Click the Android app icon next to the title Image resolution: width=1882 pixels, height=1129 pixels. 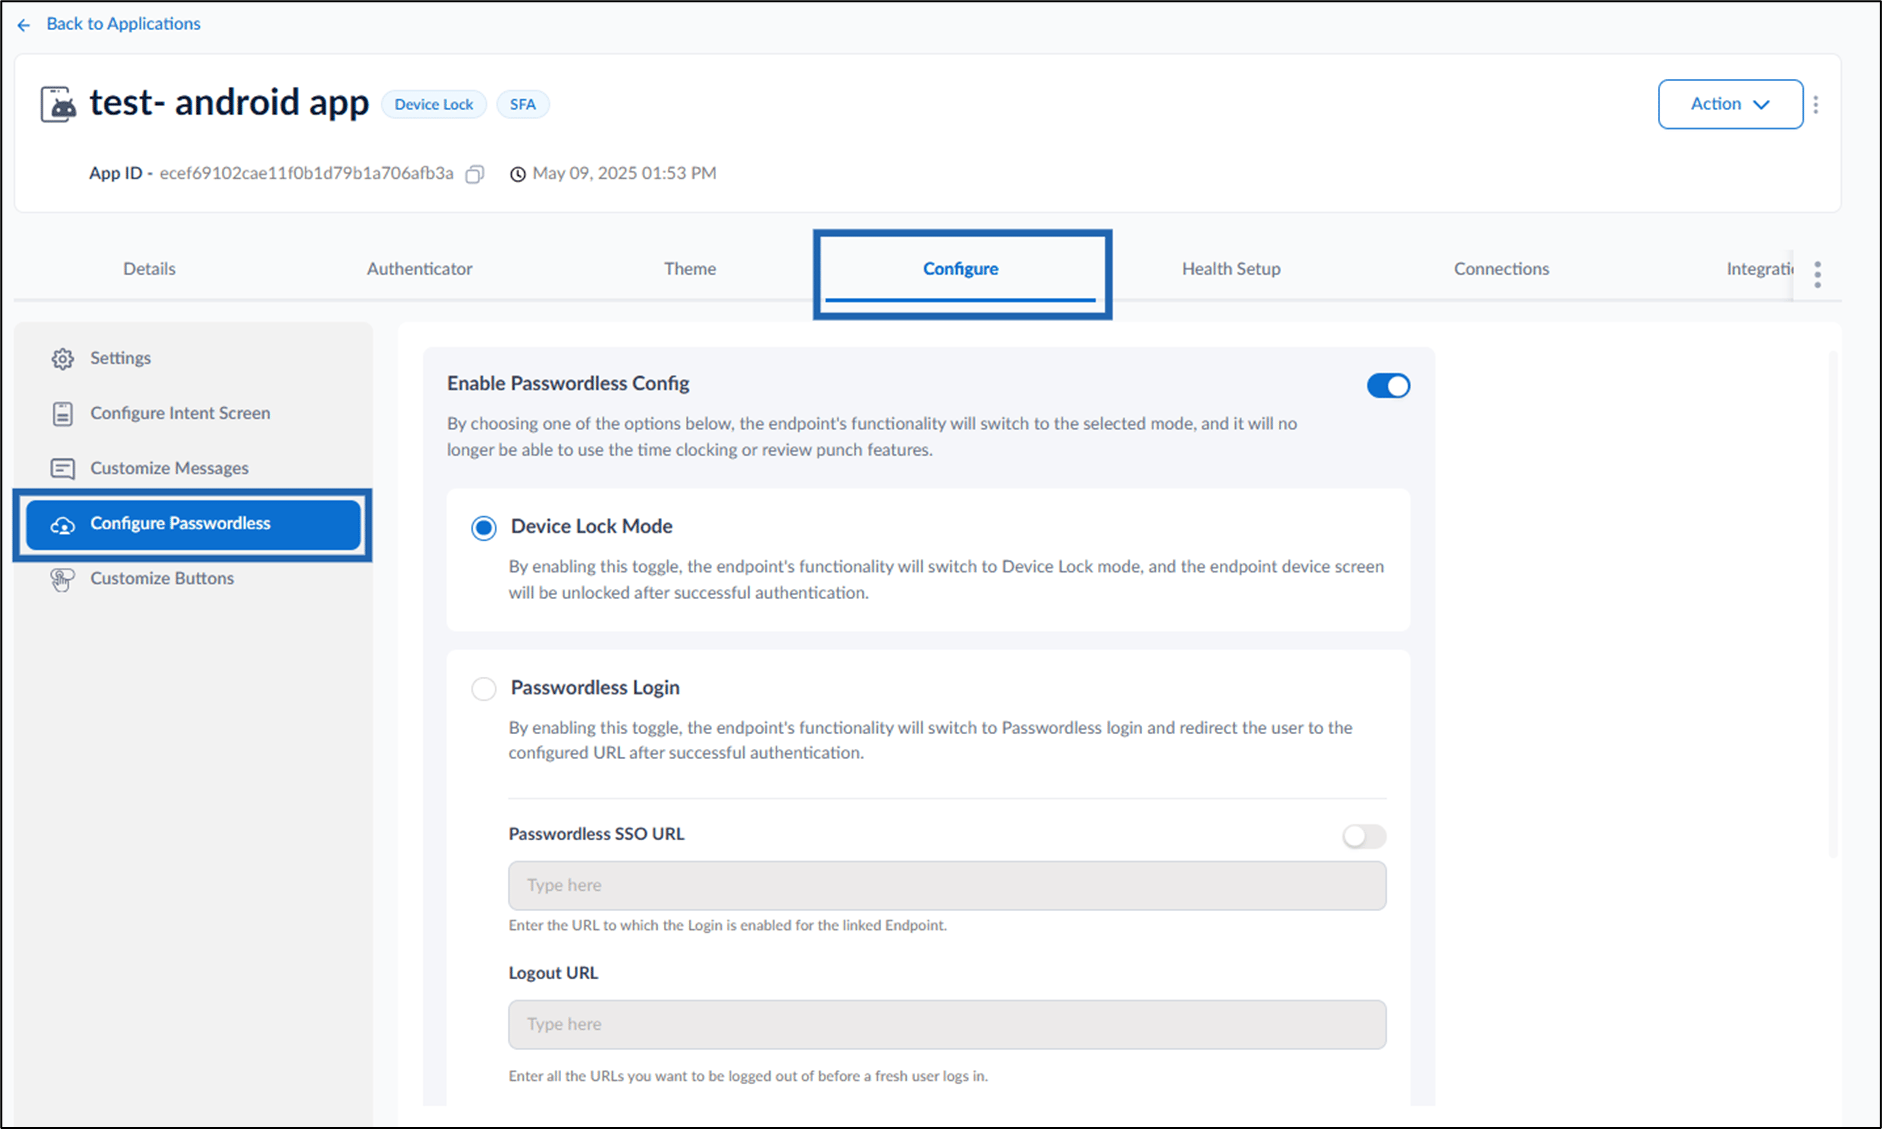point(58,104)
